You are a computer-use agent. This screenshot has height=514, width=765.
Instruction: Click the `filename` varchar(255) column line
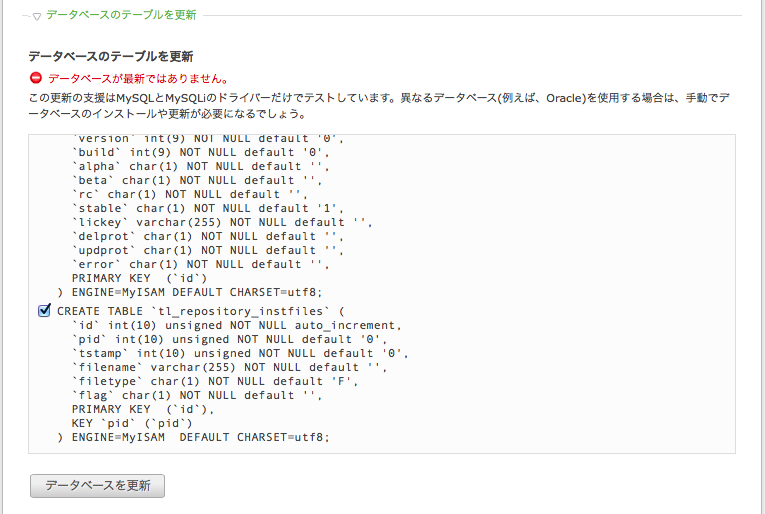tap(229, 367)
